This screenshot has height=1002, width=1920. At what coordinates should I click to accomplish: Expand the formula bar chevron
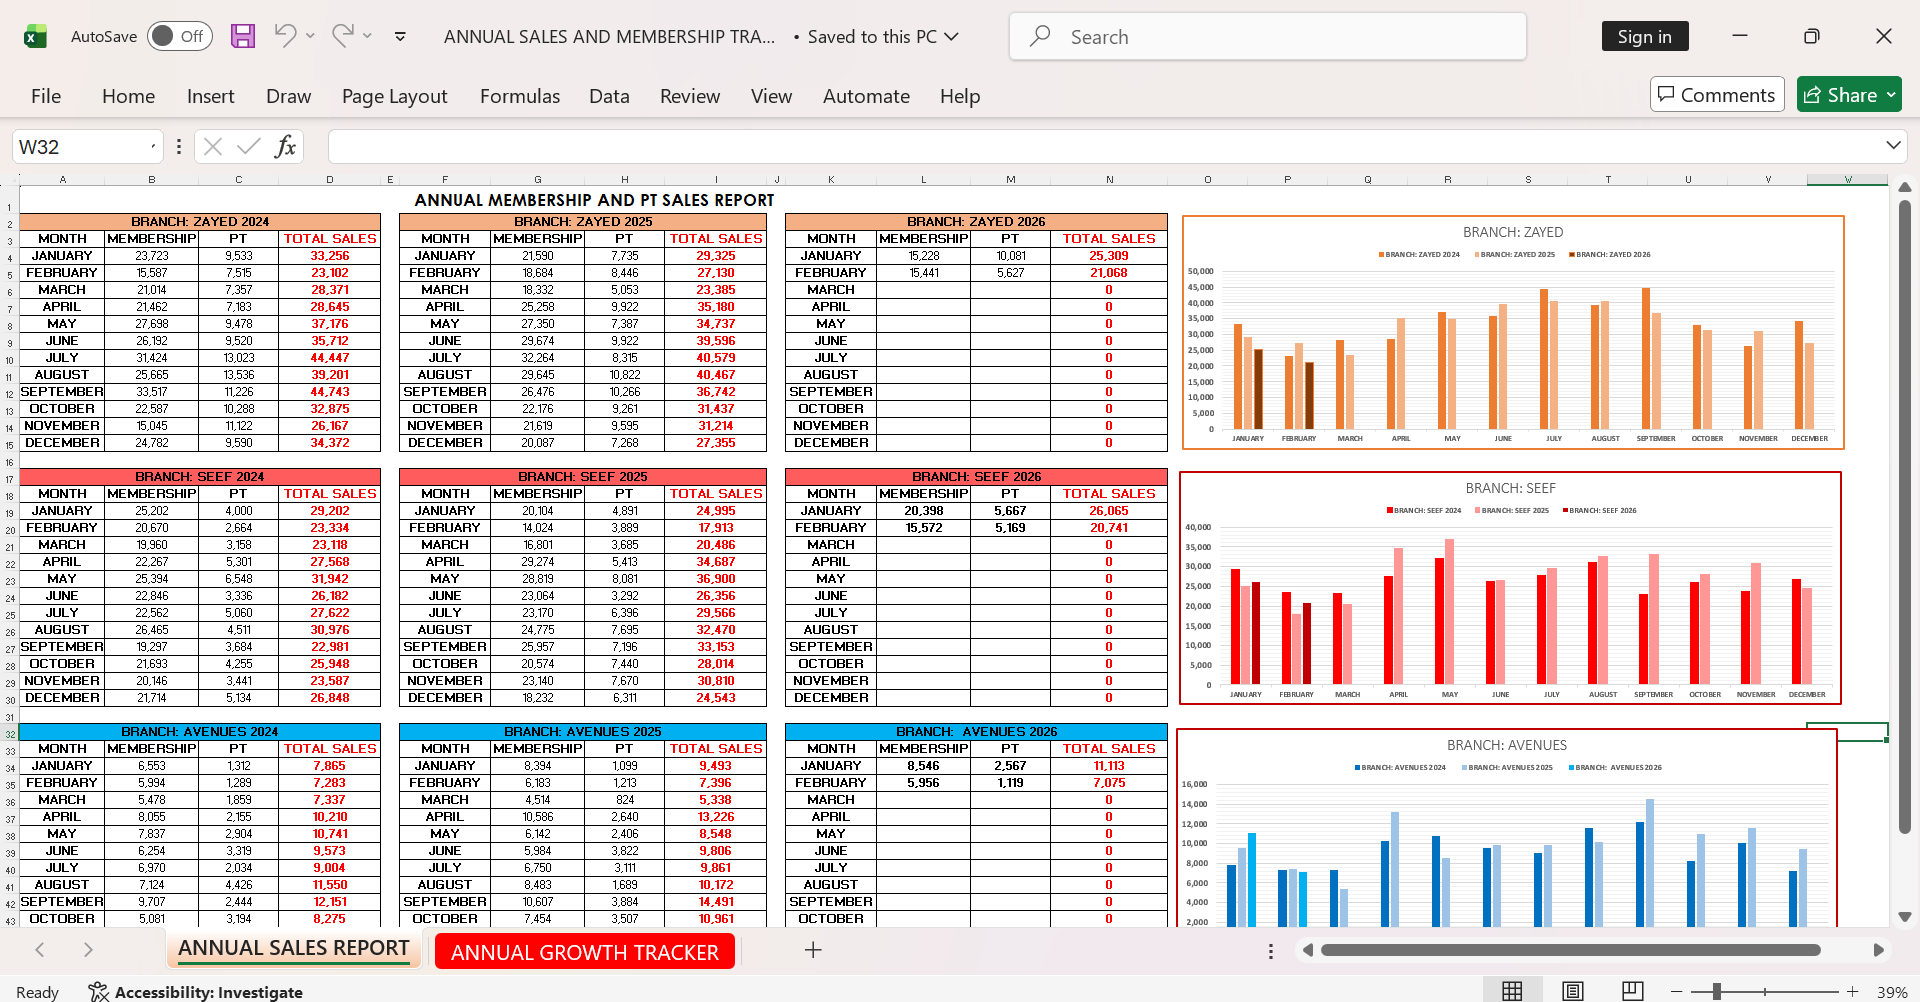point(1893,146)
